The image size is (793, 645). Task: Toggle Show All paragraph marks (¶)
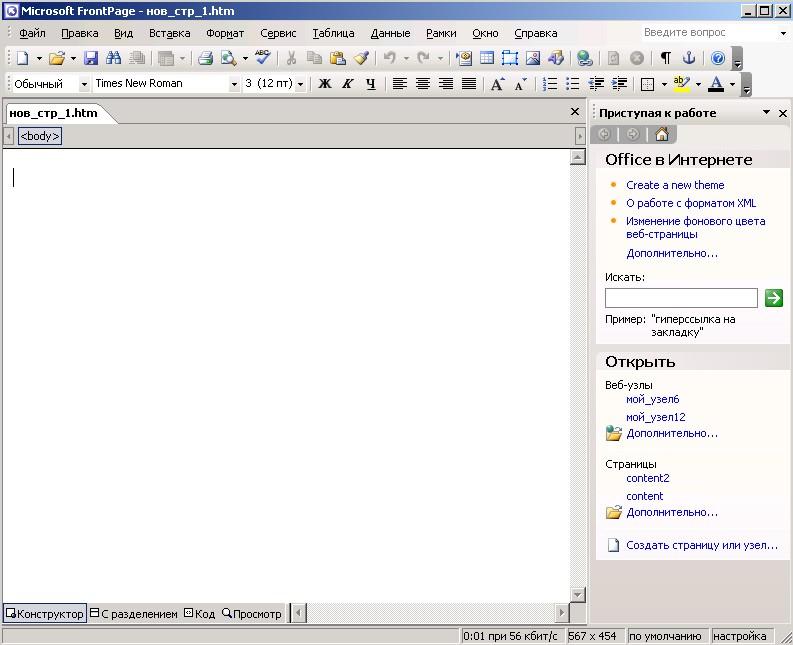[666, 58]
